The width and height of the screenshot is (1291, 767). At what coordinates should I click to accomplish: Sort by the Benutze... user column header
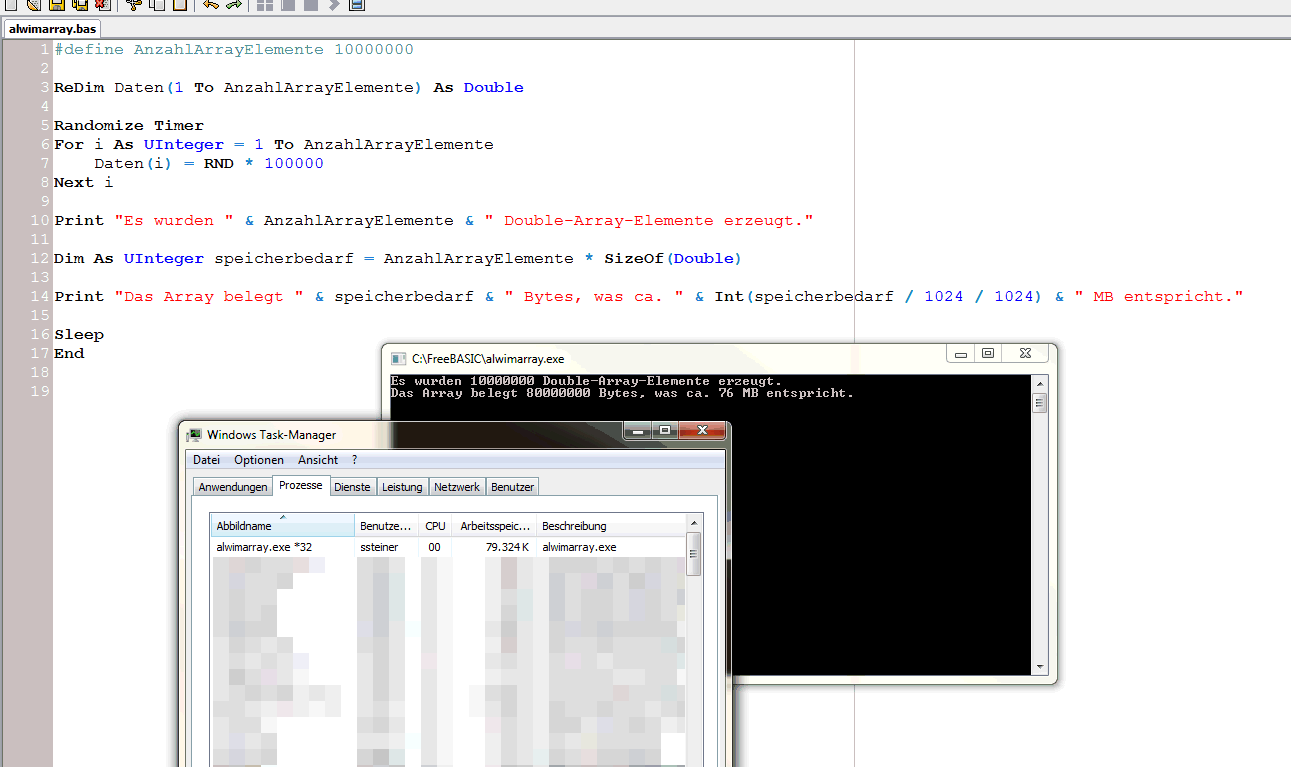pyautogui.click(x=387, y=526)
